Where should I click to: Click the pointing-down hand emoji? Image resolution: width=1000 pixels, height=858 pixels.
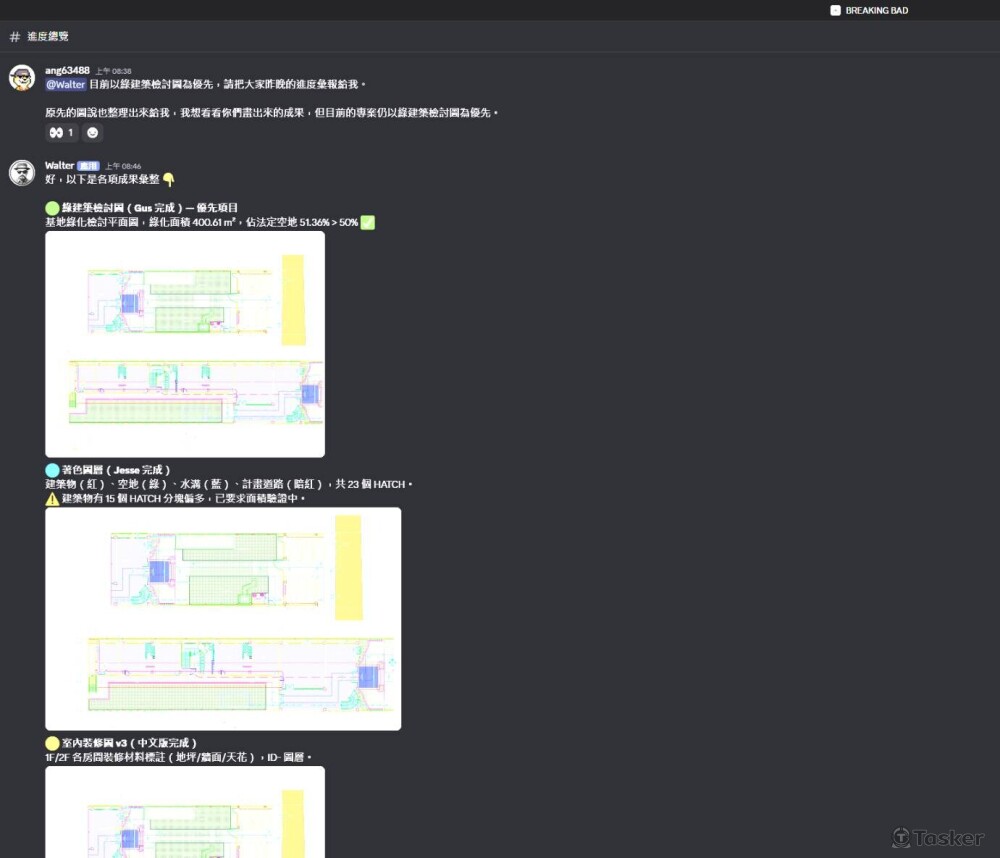(x=168, y=180)
